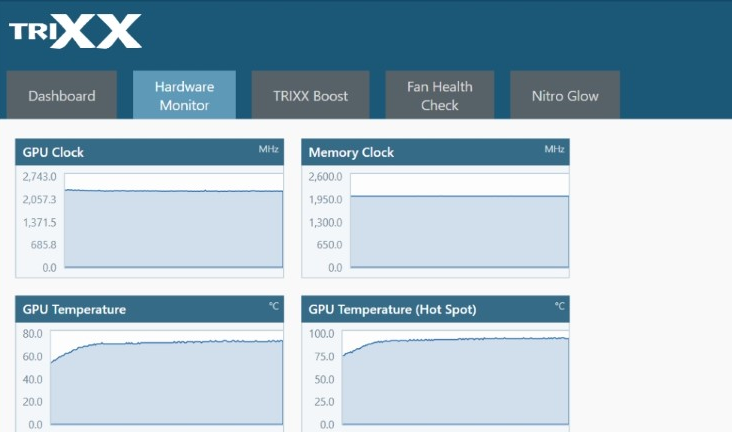This screenshot has height=432, width=732.
Task: Click the 1,950.0 axis label
Action: tap(325, 199)
